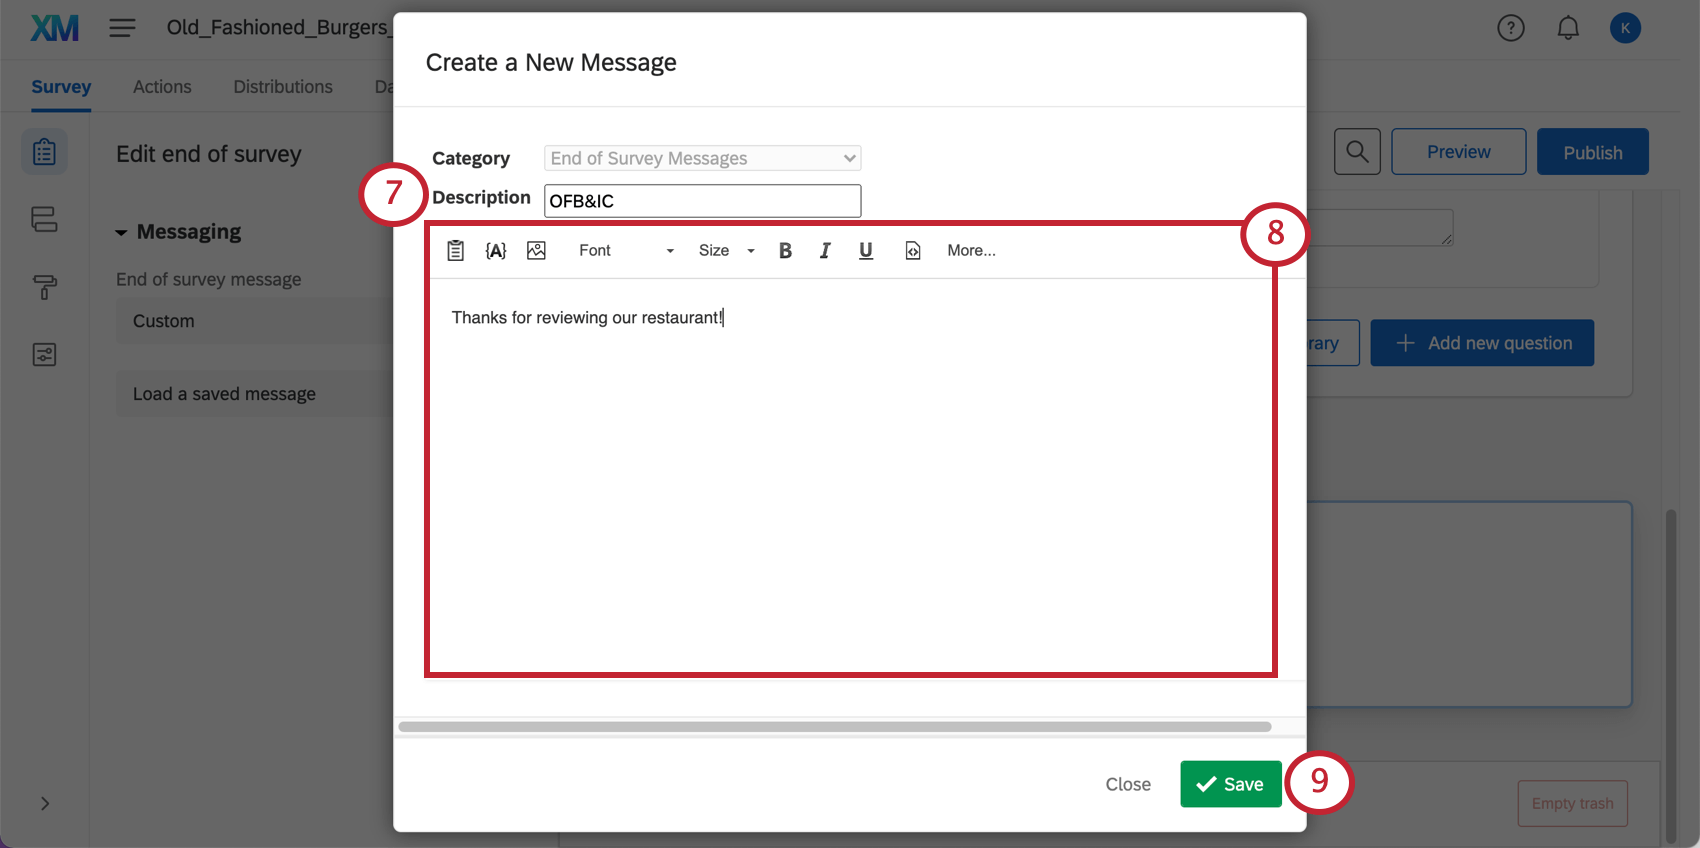1700x848 pixels.
Task: Open the Look and feel paint roller icon
Action: [x=44, y=288]
